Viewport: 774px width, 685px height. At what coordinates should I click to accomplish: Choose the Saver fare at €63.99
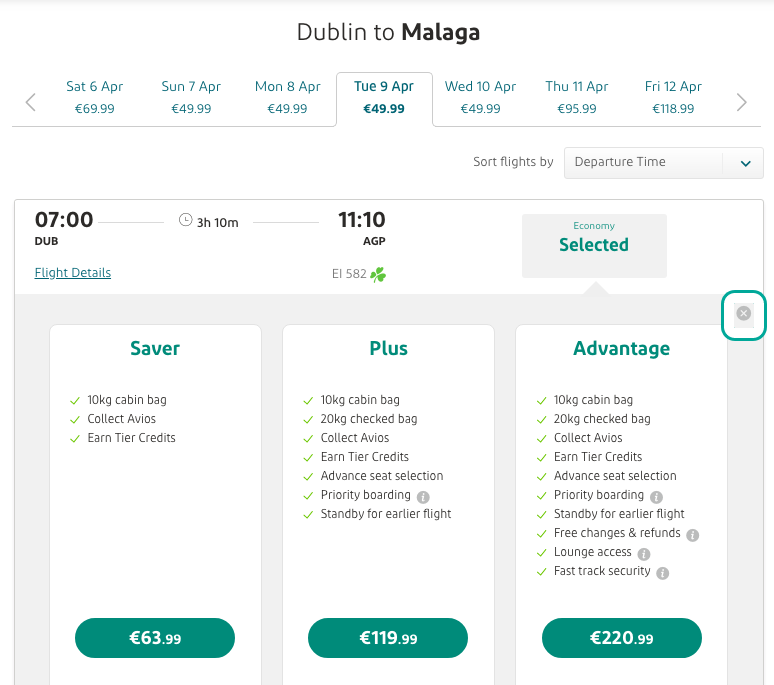click(155, 637)
